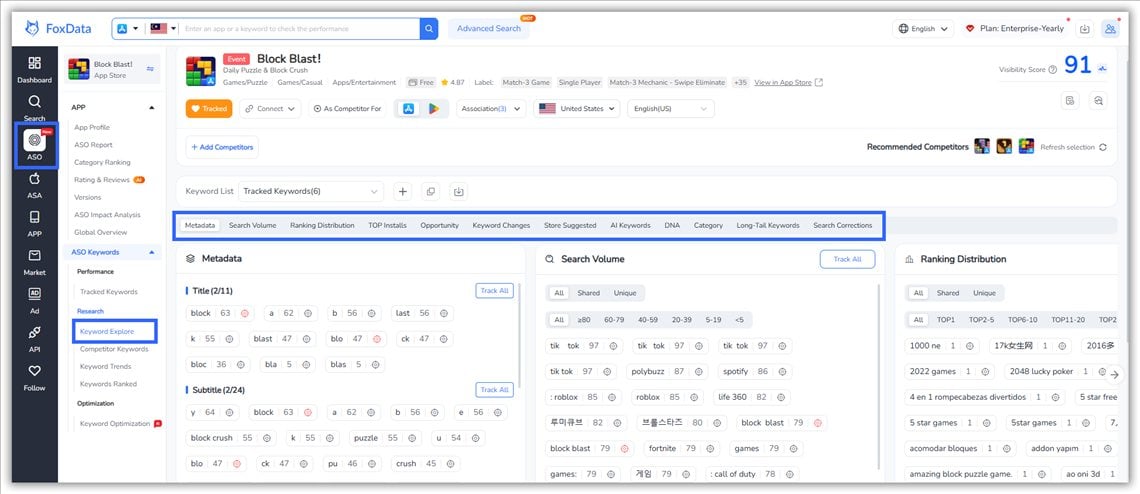1140x494 pixels.
Task: Switch to the AI Keywords tab
Action: tap(630, 226)
